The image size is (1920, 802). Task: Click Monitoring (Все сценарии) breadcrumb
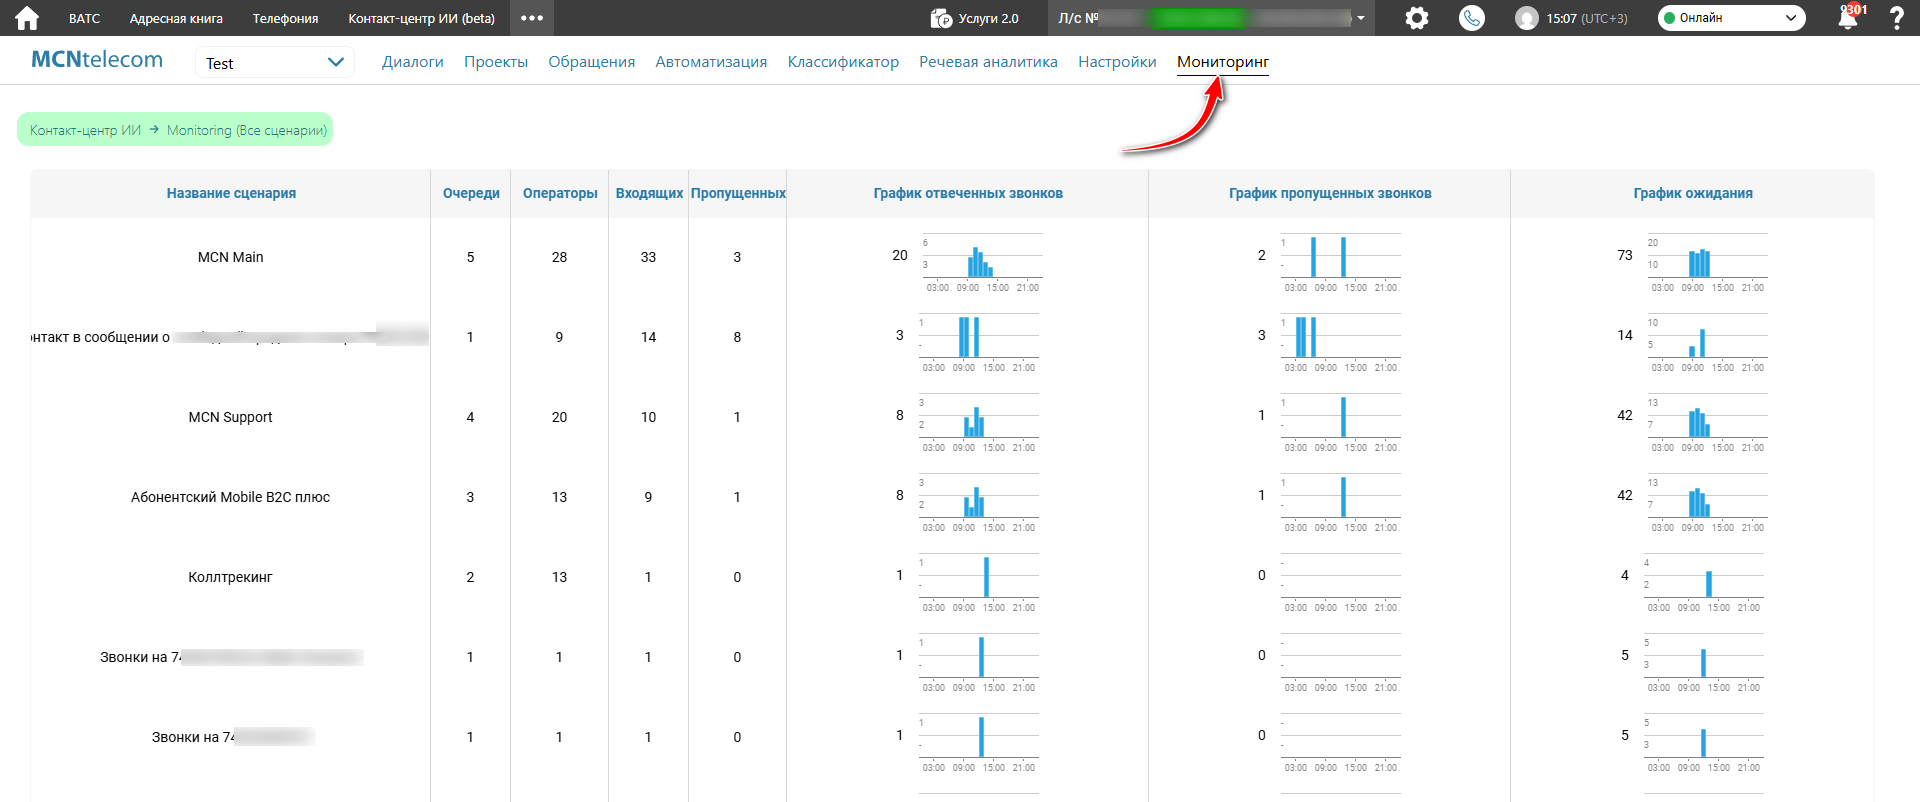point(247,130)
